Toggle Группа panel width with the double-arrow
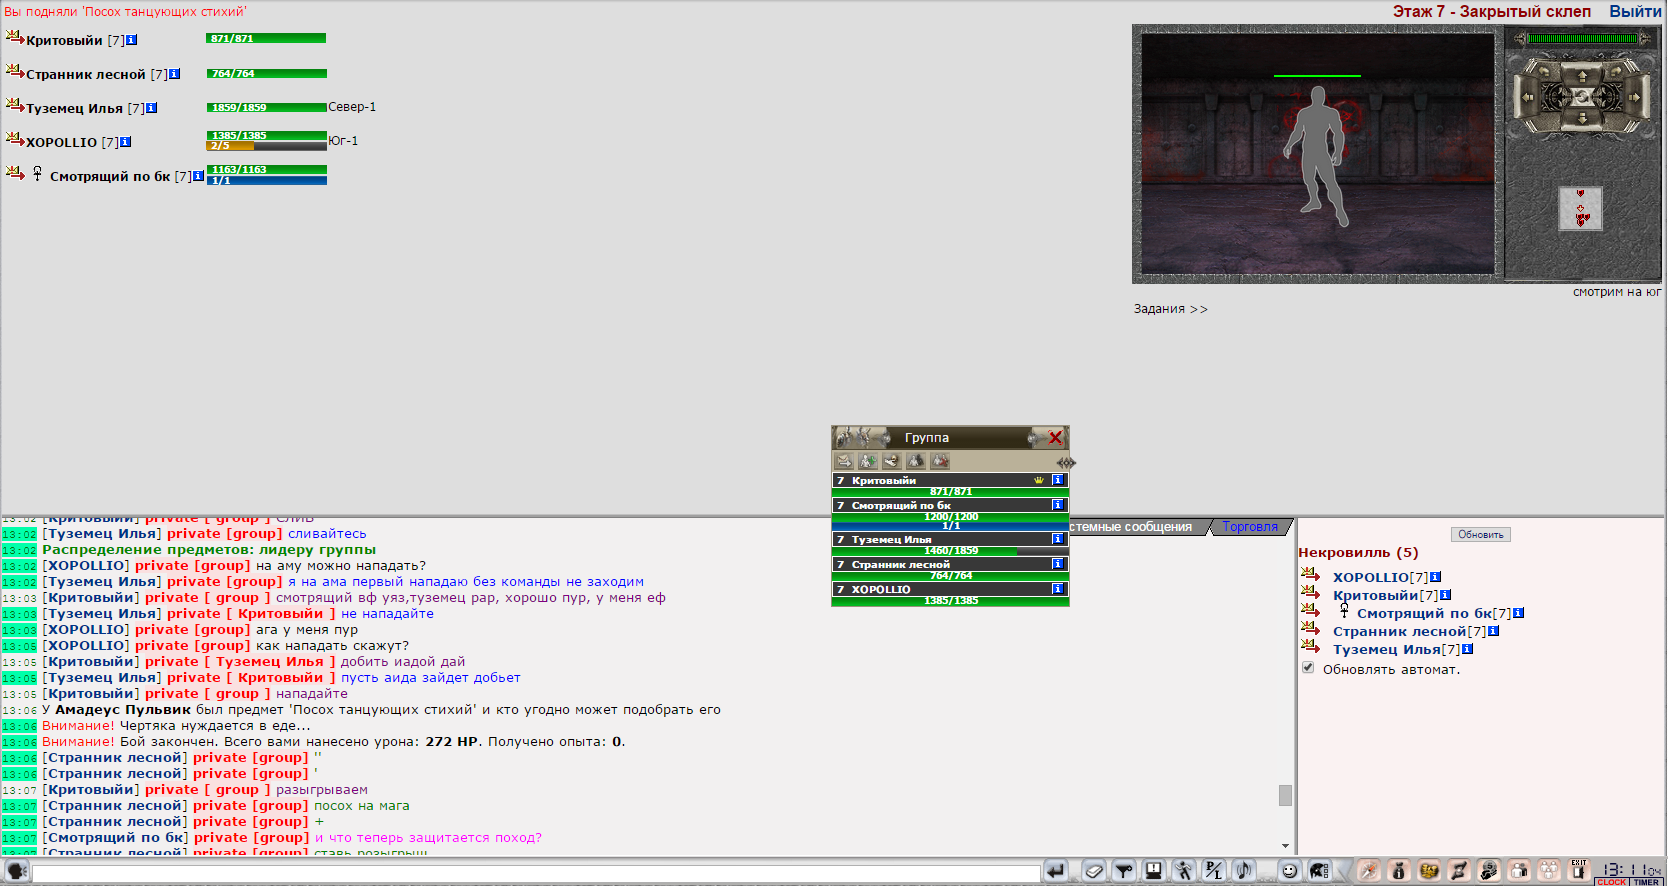The image size is (1668, 886). pos(1066,463)
